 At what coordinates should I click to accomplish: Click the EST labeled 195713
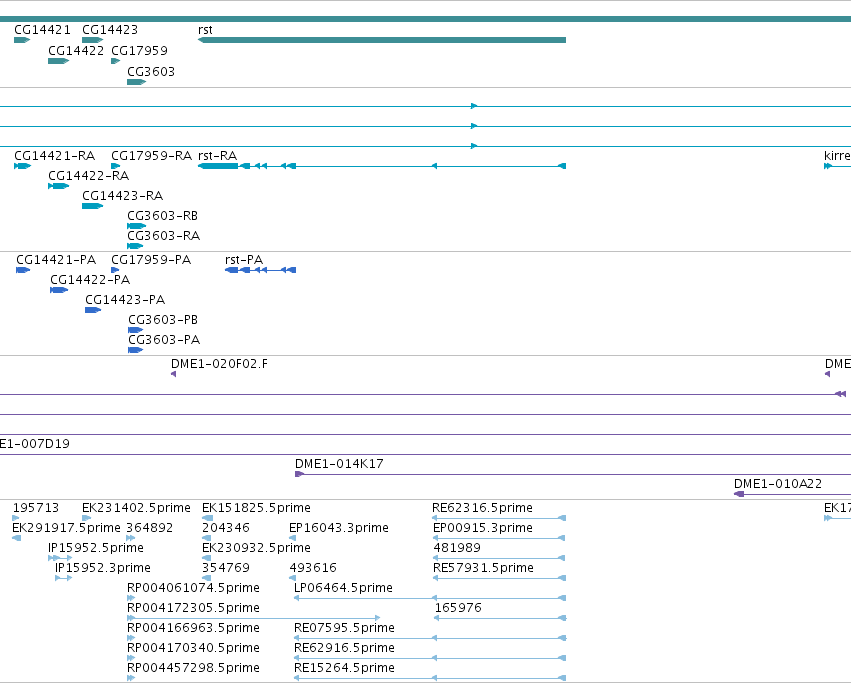click(36, 508)
